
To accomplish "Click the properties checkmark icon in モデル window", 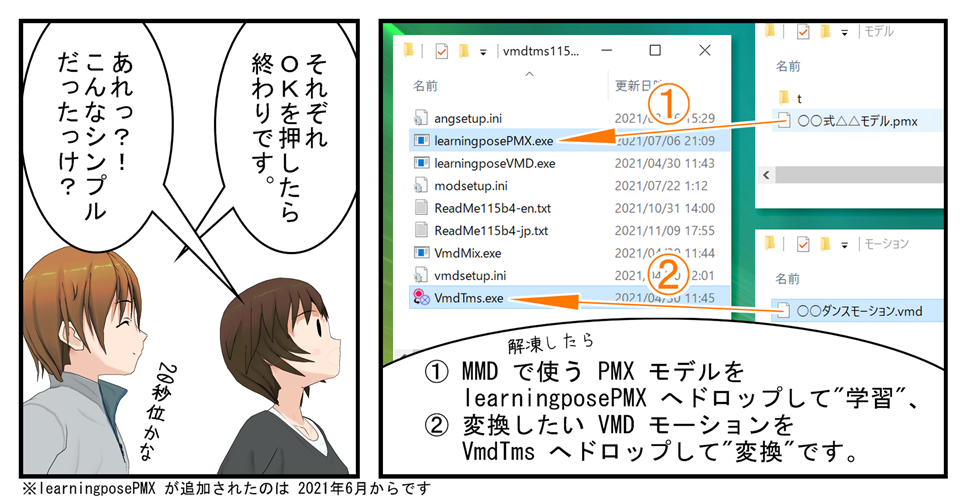I will click(803, 31).
